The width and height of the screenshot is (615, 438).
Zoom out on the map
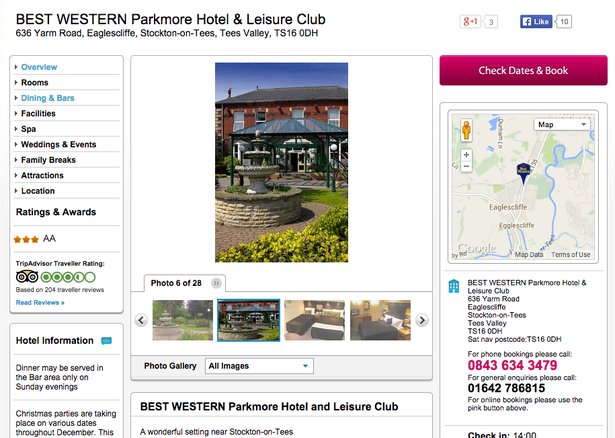[466, 166]
